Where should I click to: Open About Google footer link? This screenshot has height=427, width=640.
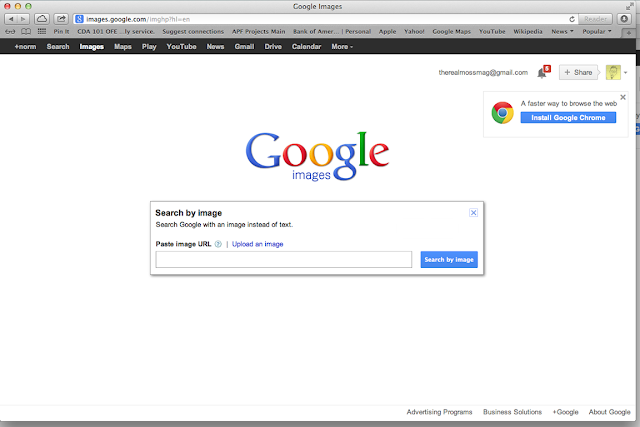pyautogui.click(x=609, y=412)
